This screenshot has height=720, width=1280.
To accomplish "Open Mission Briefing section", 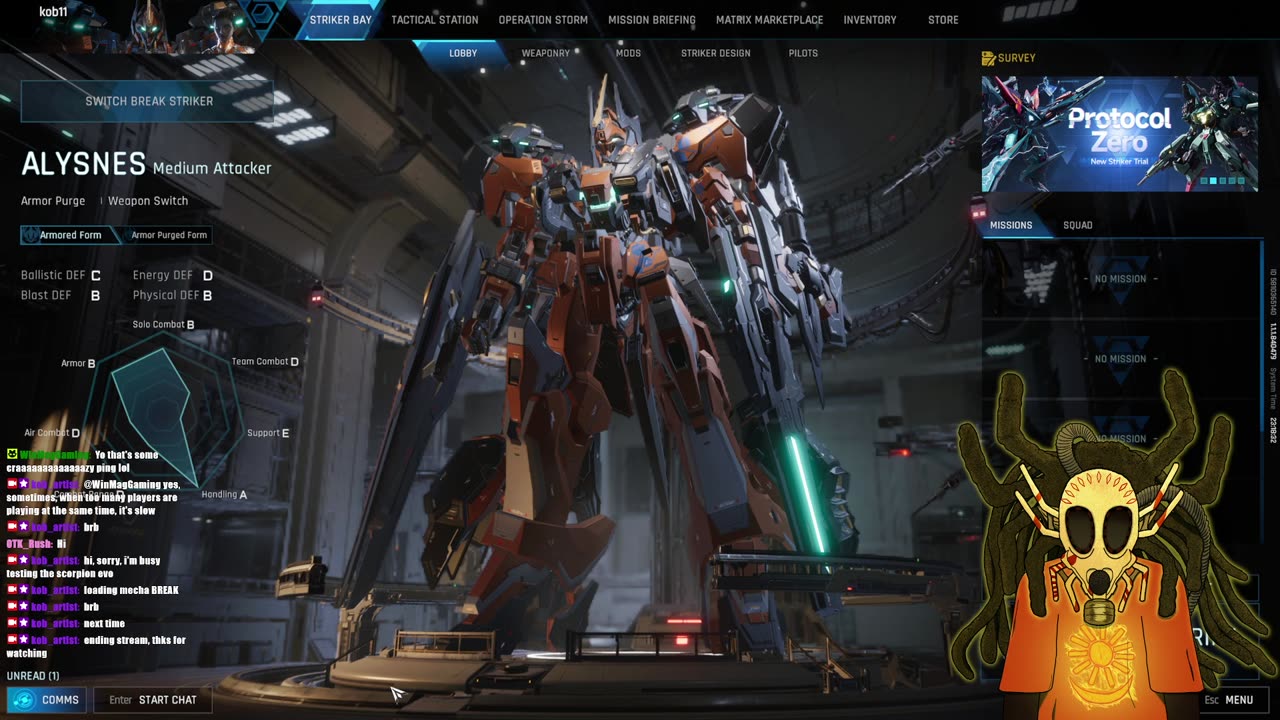I will pyautogui.click(x=652, y=20).
